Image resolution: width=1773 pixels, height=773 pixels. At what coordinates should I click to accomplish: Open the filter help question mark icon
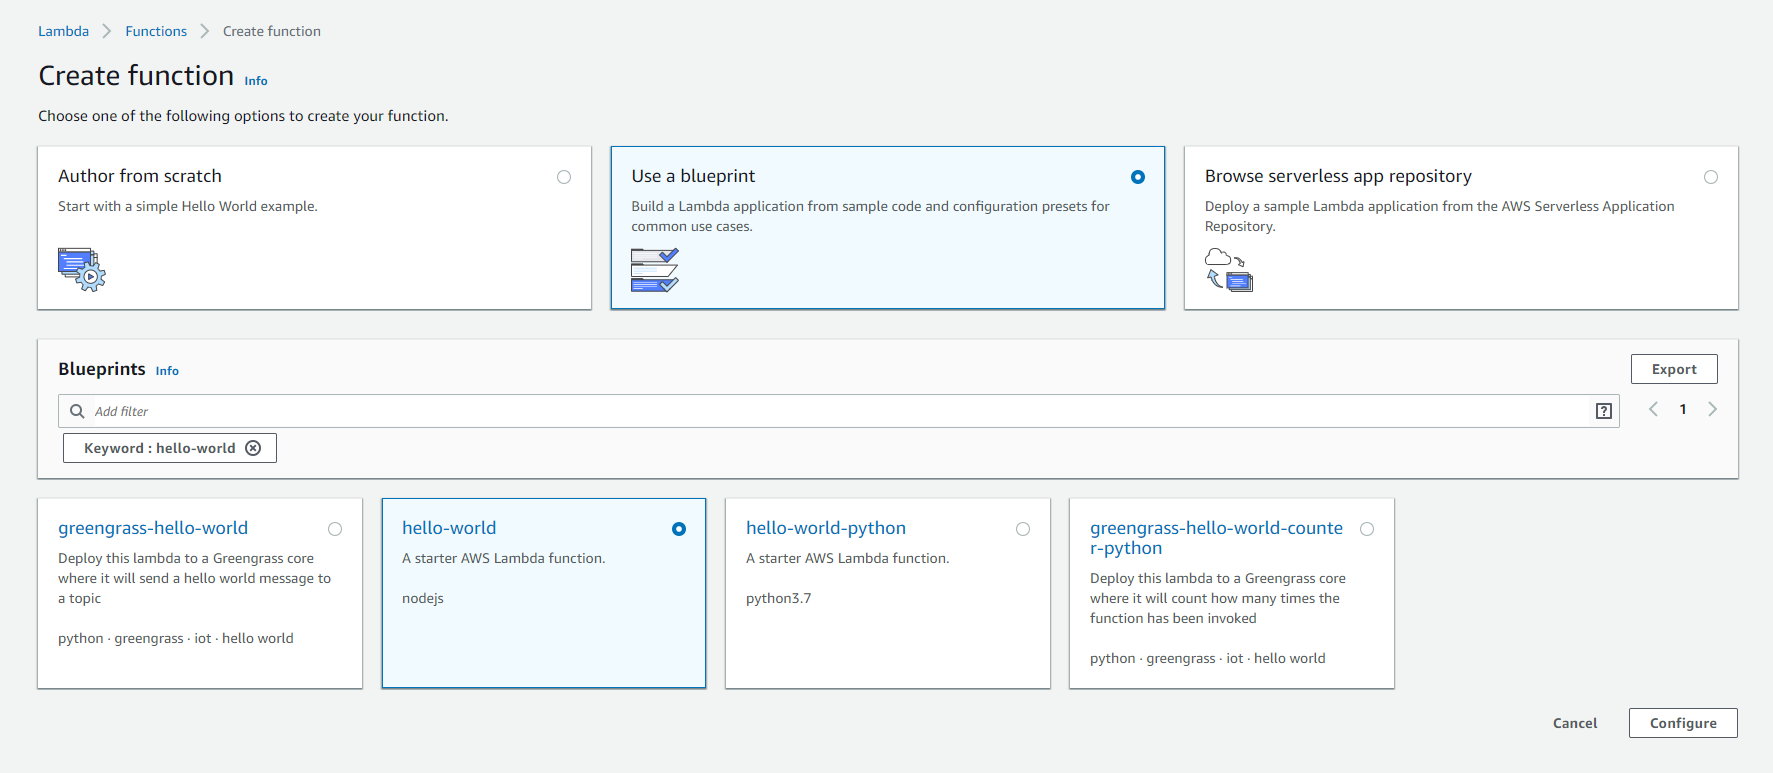pos(1604,411)
